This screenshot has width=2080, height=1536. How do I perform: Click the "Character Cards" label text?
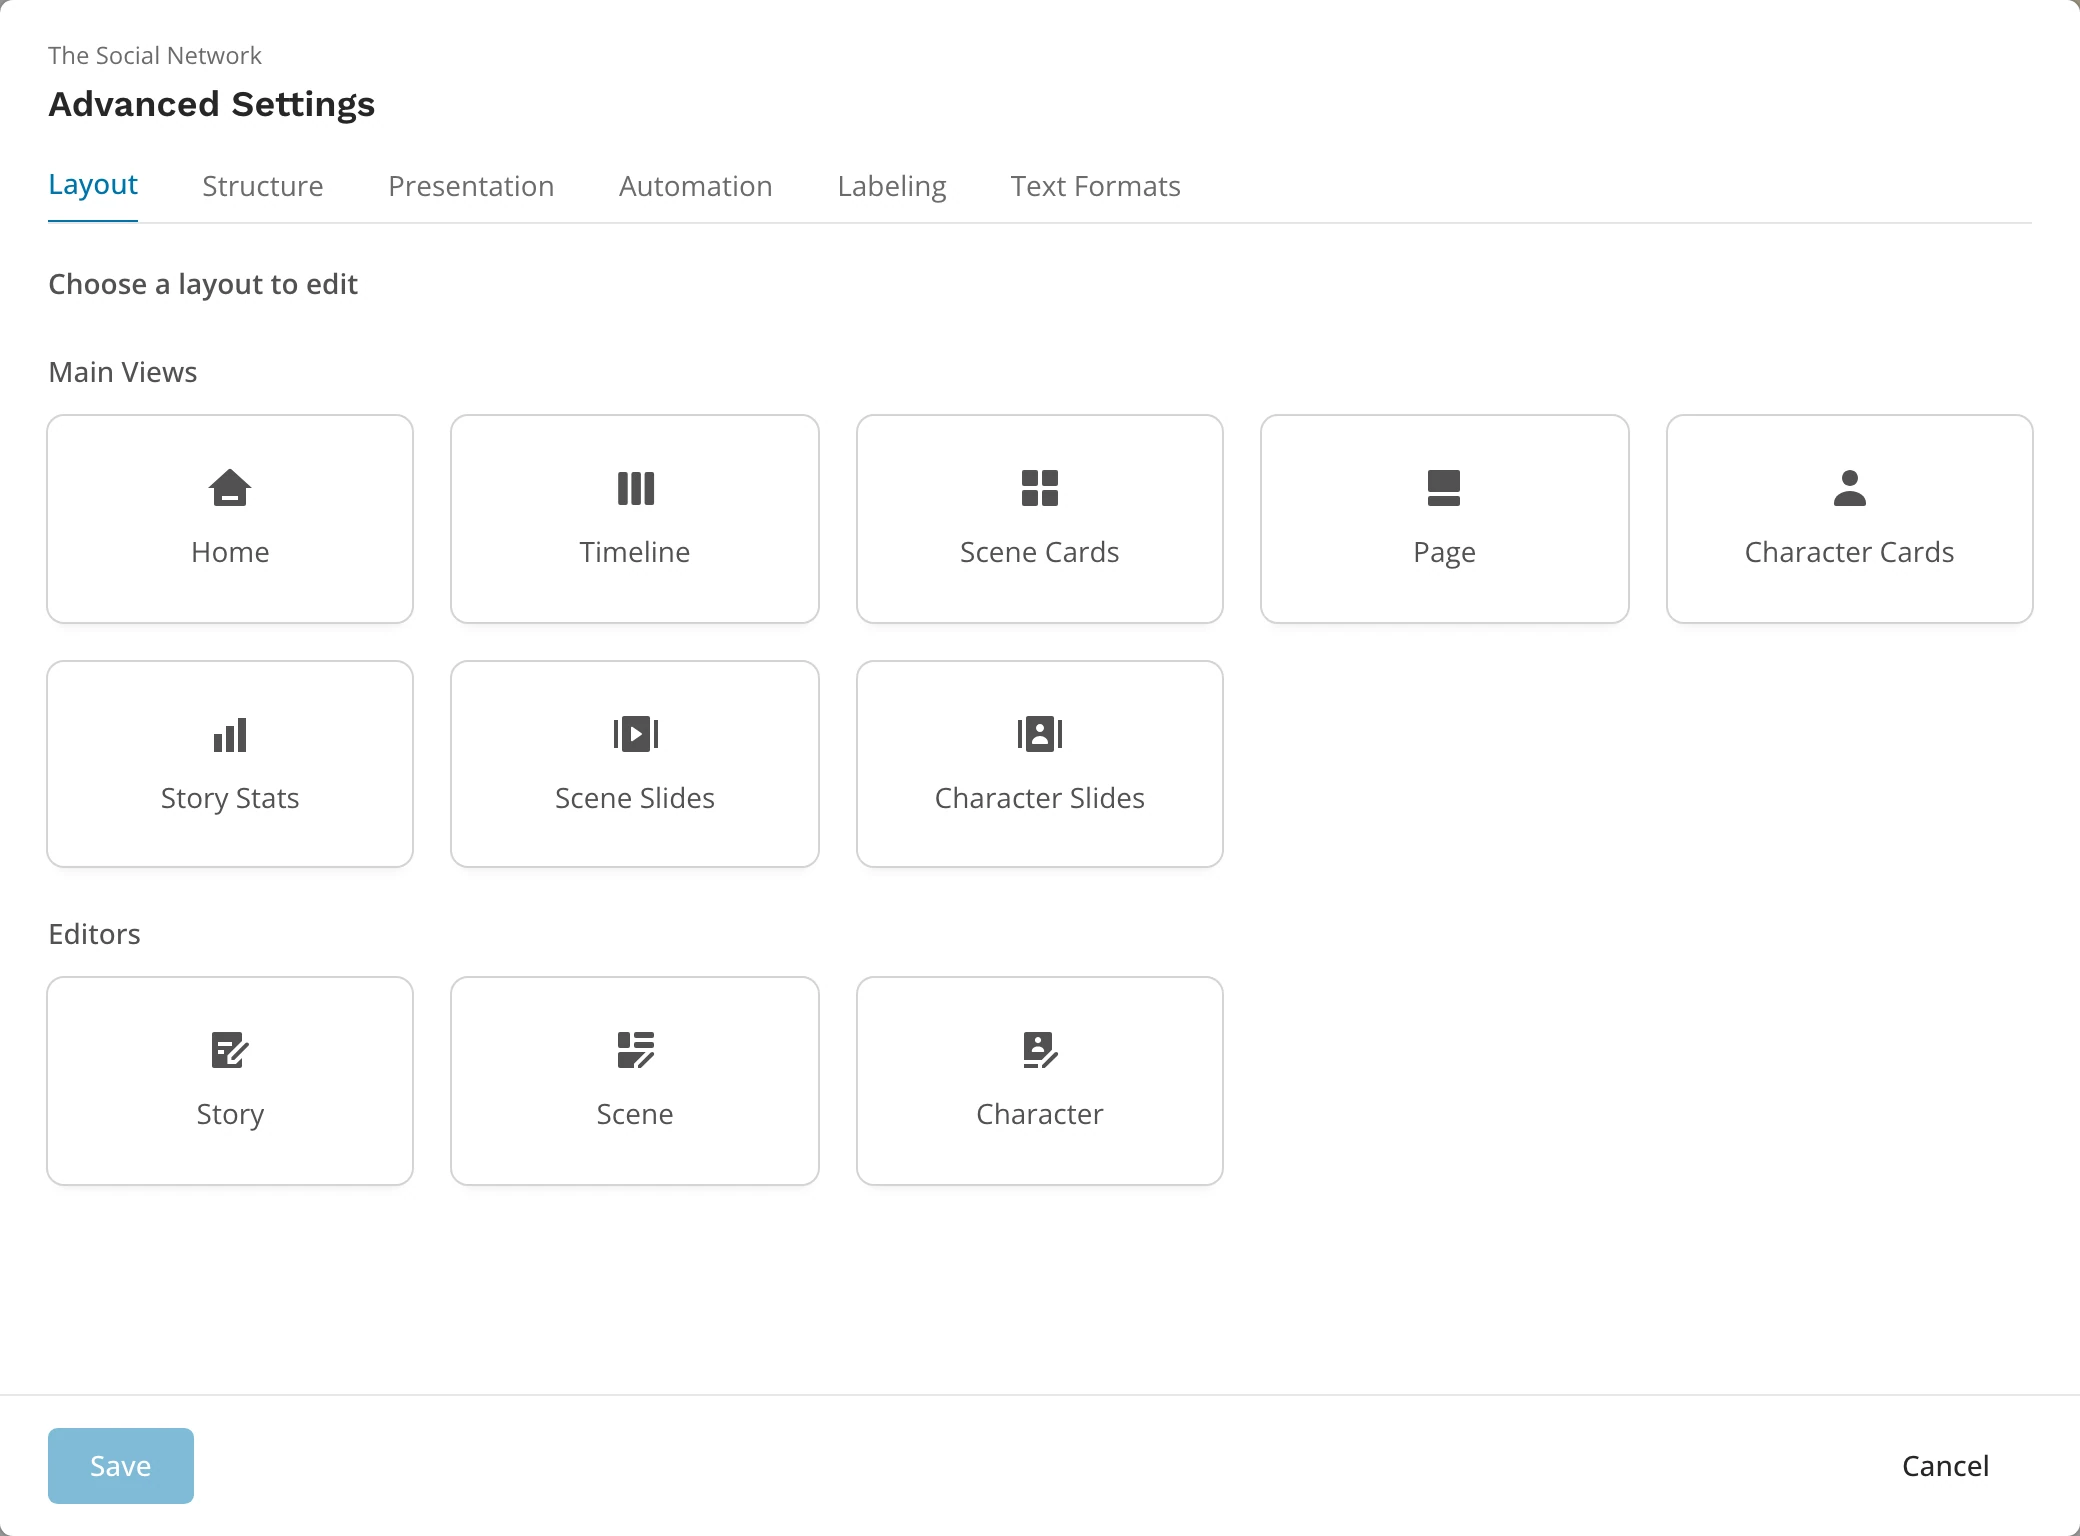tap(1850, 552)
